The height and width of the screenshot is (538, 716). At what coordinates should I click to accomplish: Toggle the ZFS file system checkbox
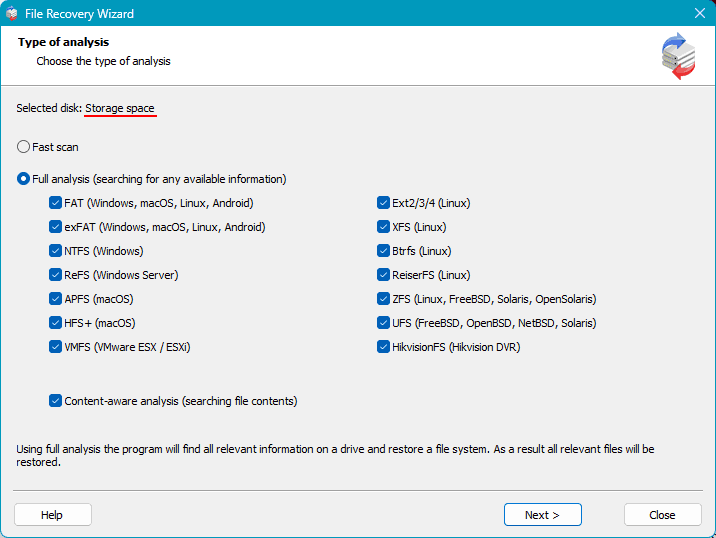pos(383,299)
